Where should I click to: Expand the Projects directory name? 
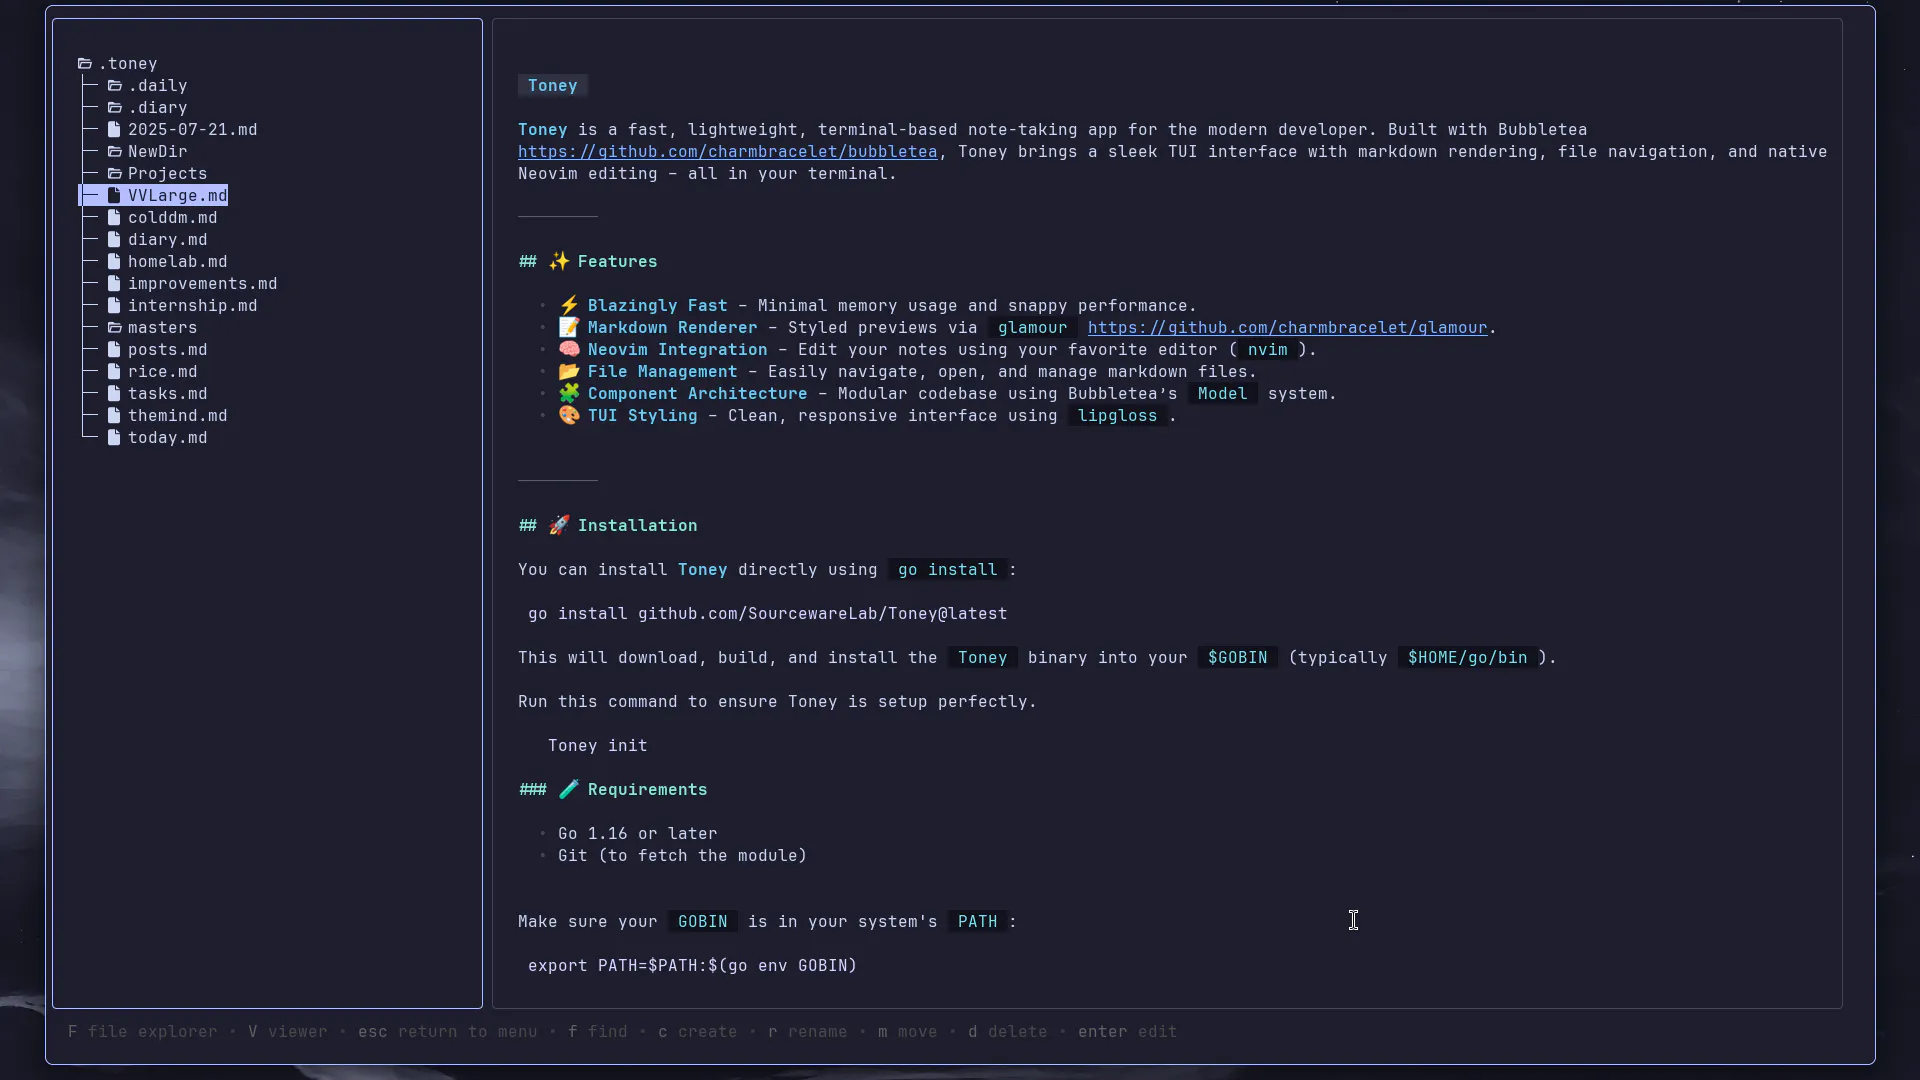pos(167,174)
